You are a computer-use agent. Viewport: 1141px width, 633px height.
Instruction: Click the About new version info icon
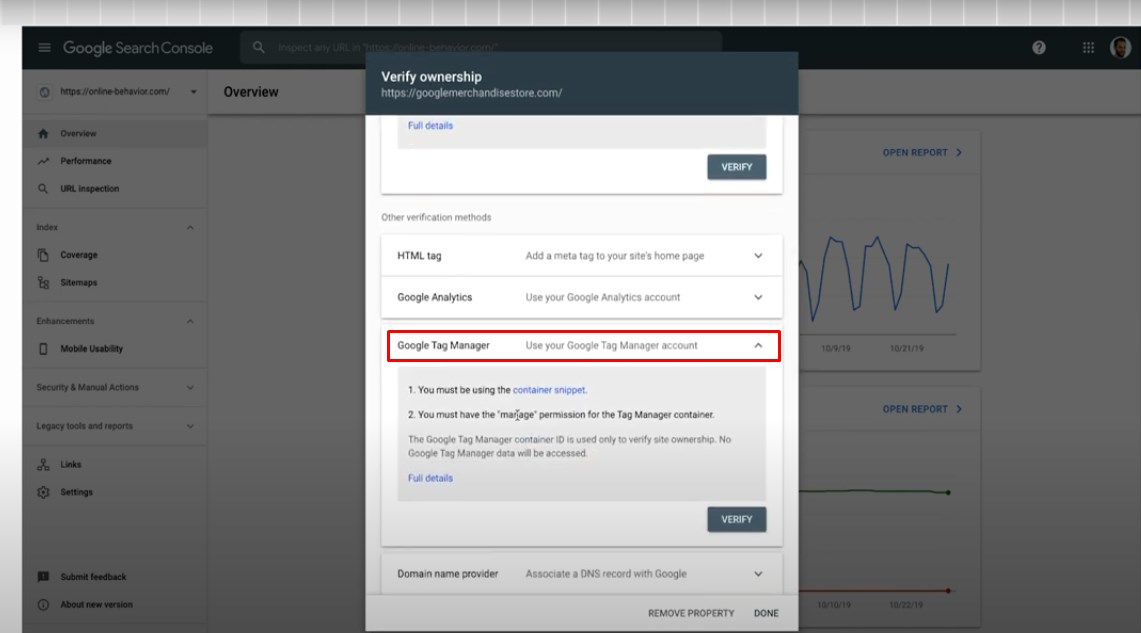point(43,605)
